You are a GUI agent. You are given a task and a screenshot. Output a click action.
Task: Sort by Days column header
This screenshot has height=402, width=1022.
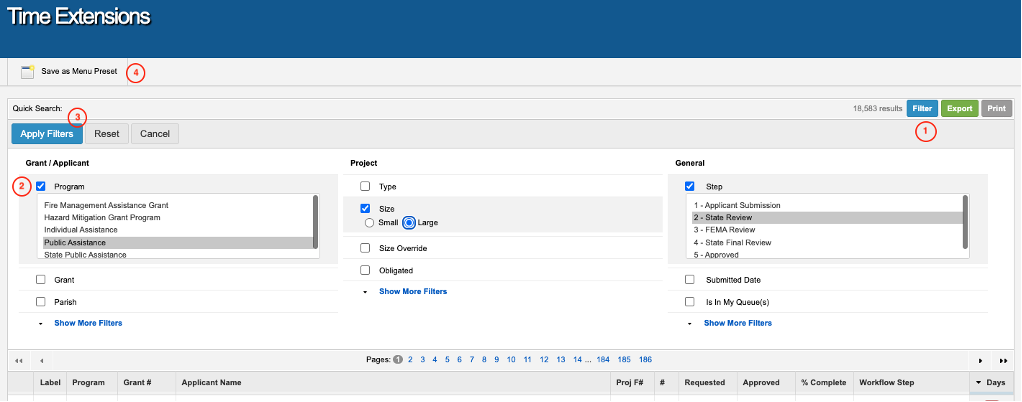tap(990, 382)
